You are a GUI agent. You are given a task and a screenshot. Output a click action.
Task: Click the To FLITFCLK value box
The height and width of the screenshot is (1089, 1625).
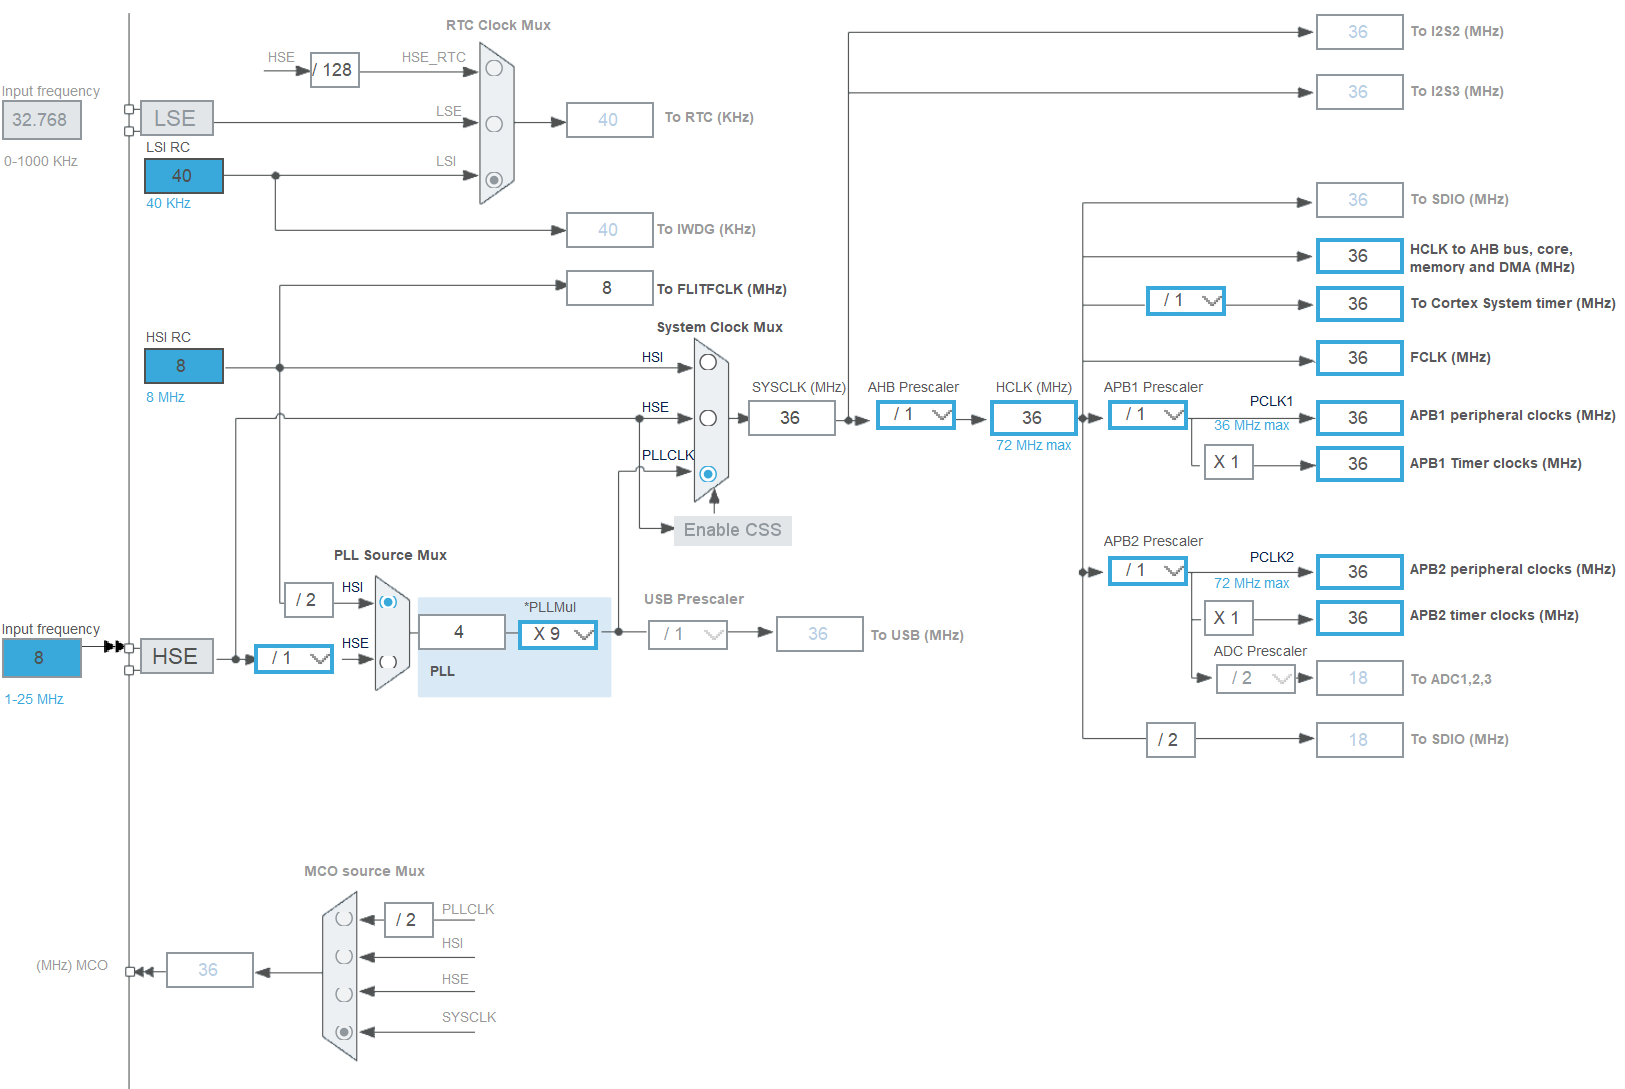tap(609, 288)
